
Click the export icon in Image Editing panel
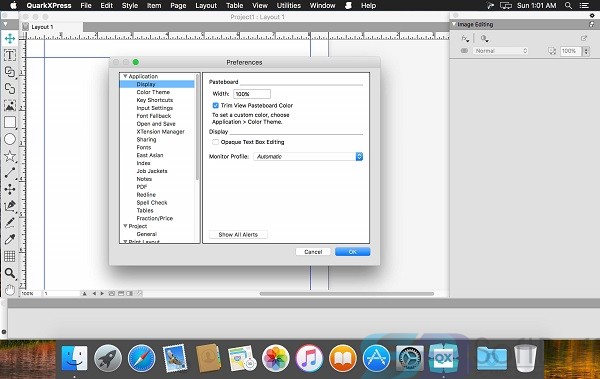tap(584, 38)
